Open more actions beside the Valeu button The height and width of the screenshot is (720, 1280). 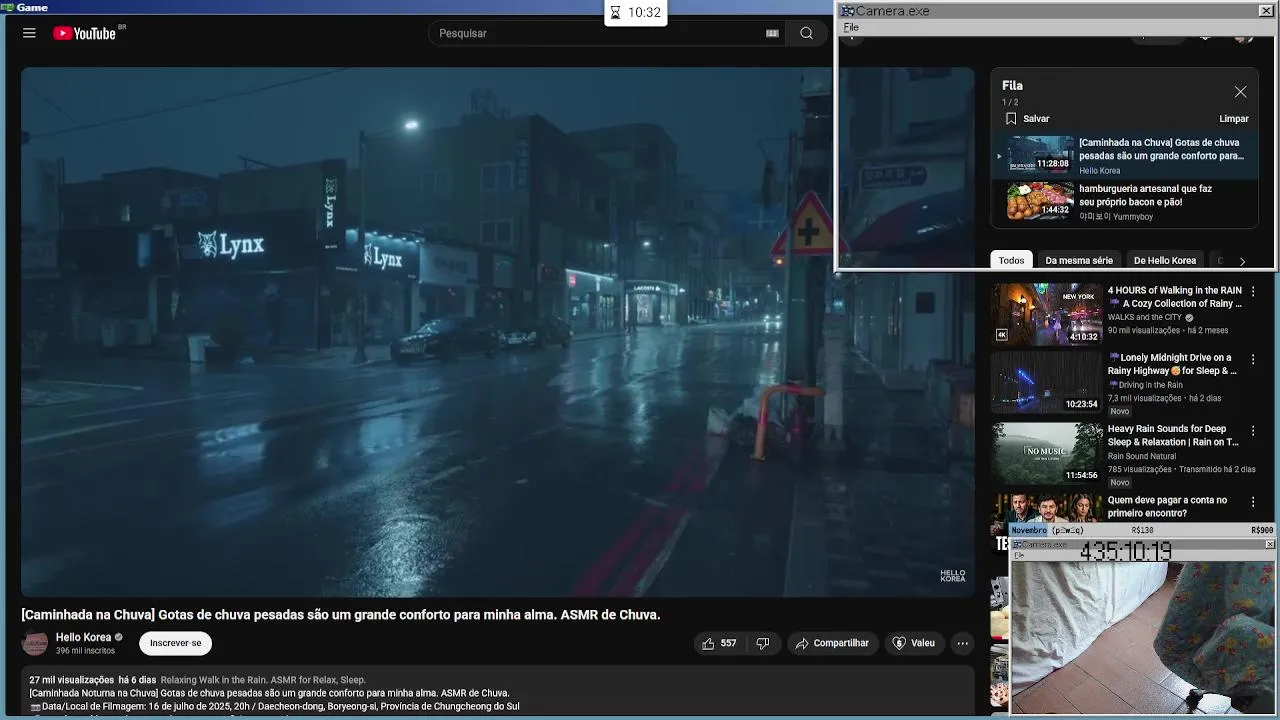coord(962,643)
